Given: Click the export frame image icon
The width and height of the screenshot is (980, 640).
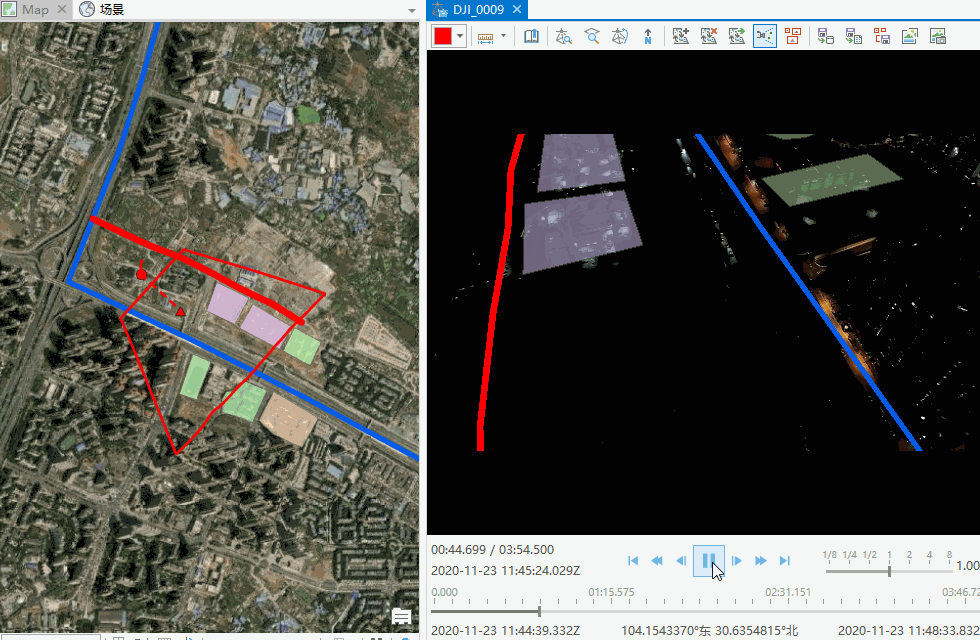Looking at the screenshot, I should [909, 36].
